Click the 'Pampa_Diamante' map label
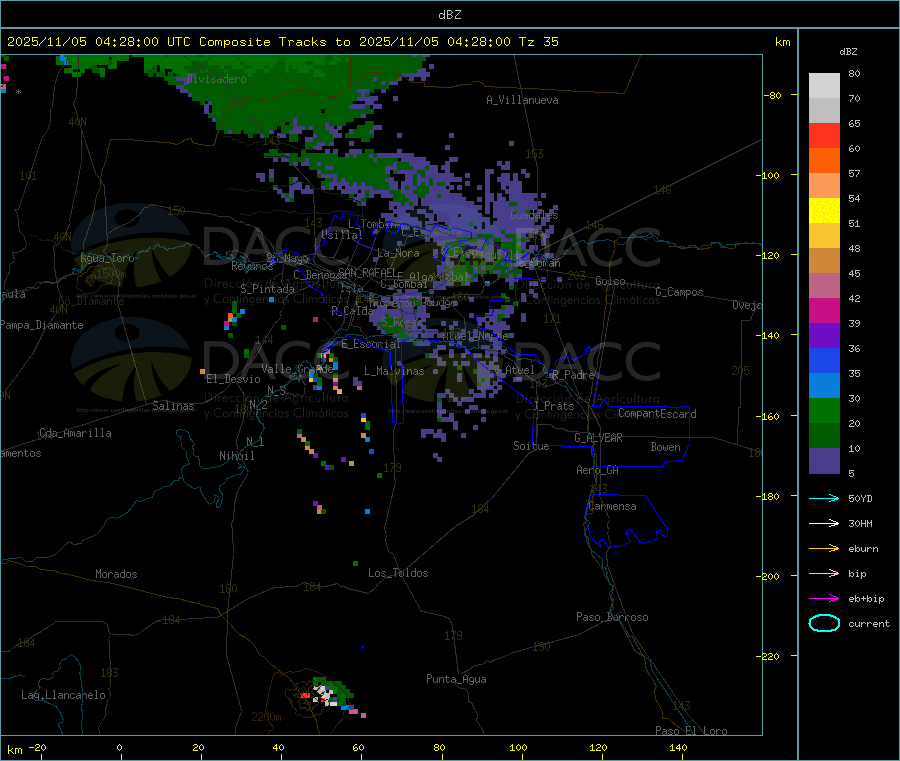The height and width of the screenshot is (761, 900). pyautogui.click(x=42, y=325)
